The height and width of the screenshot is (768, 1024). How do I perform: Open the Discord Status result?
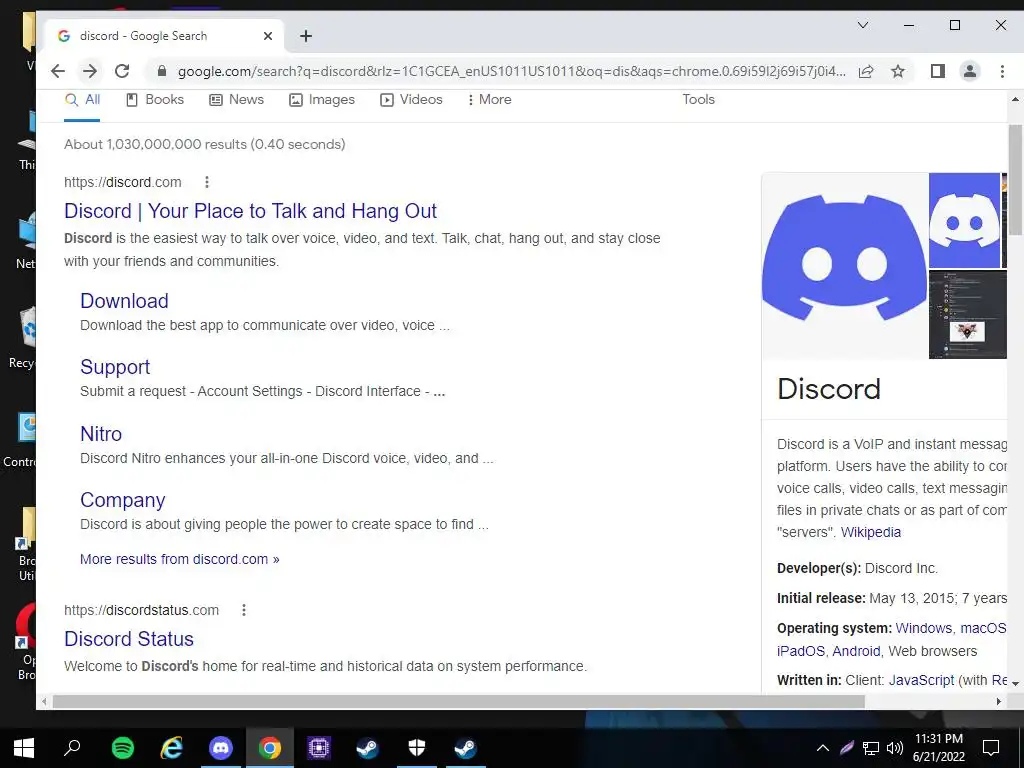click(129, 639)
